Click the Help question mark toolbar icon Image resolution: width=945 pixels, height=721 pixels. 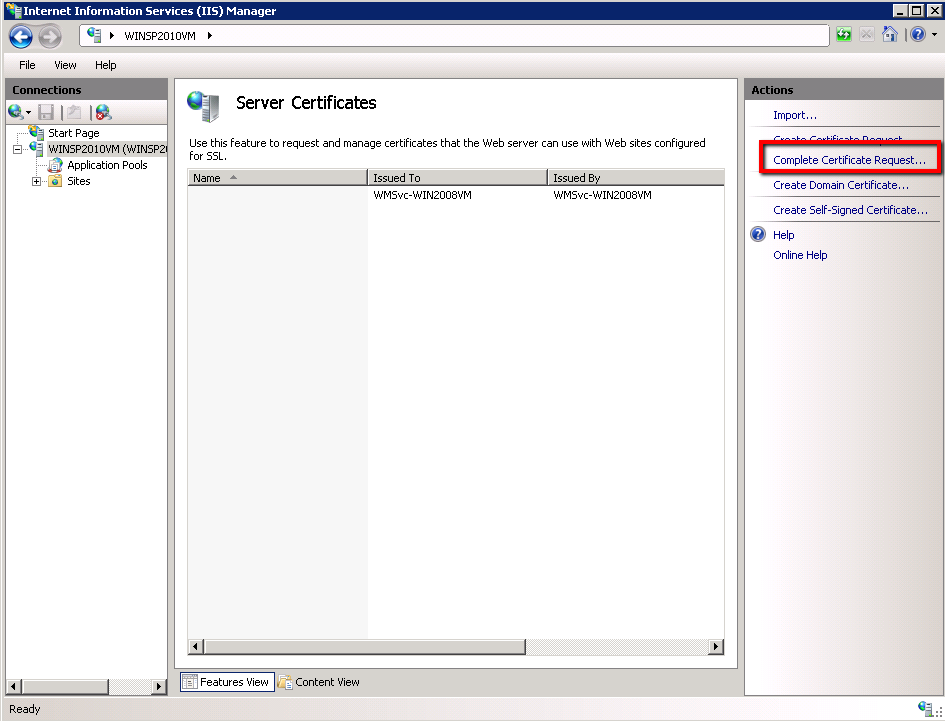point(917,35)
